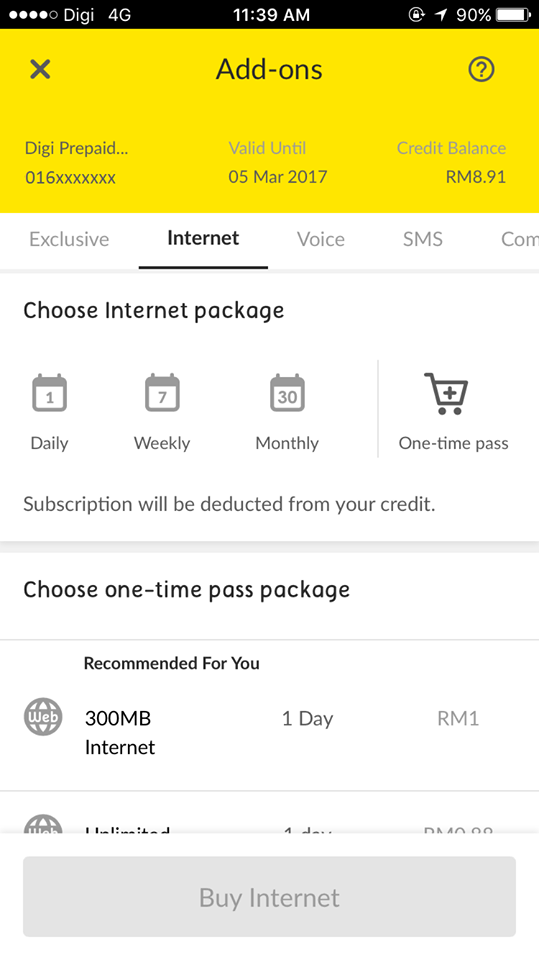Tap the RM1 price of 300MB package
539x960 pixels.
coord(458,718)
